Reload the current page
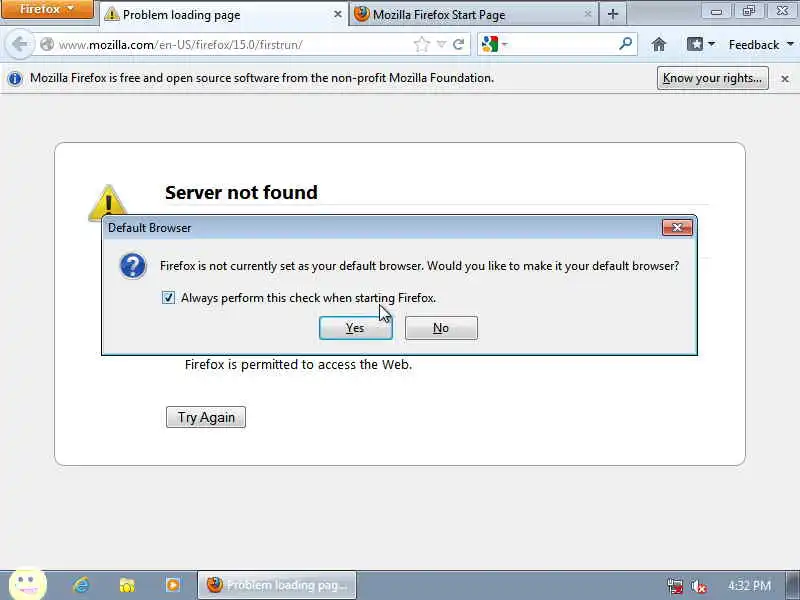Image resolution: width=800 pixels, height=600 pixels. (x=459, y=44)
